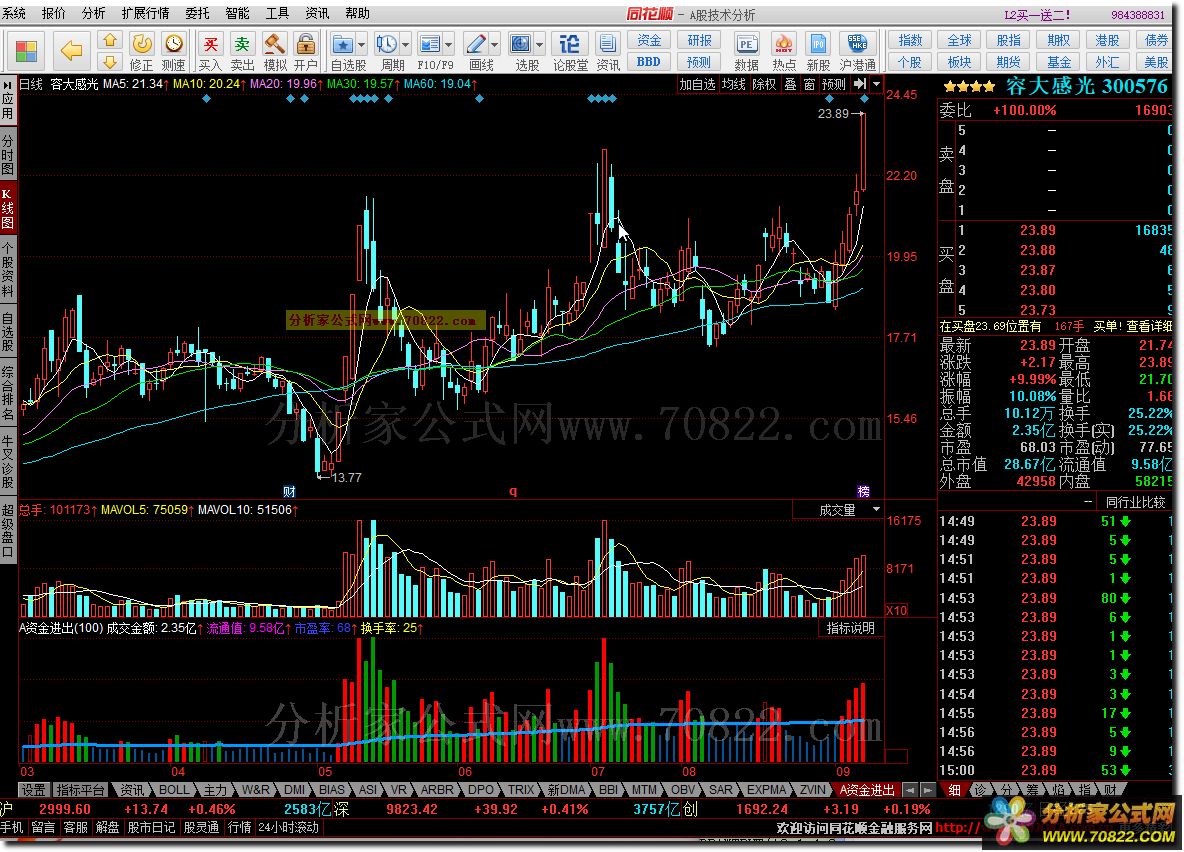
Task: Expand the F10/F9 dropdown arrow
Action: pyautogui.click(x=449, y=45)
